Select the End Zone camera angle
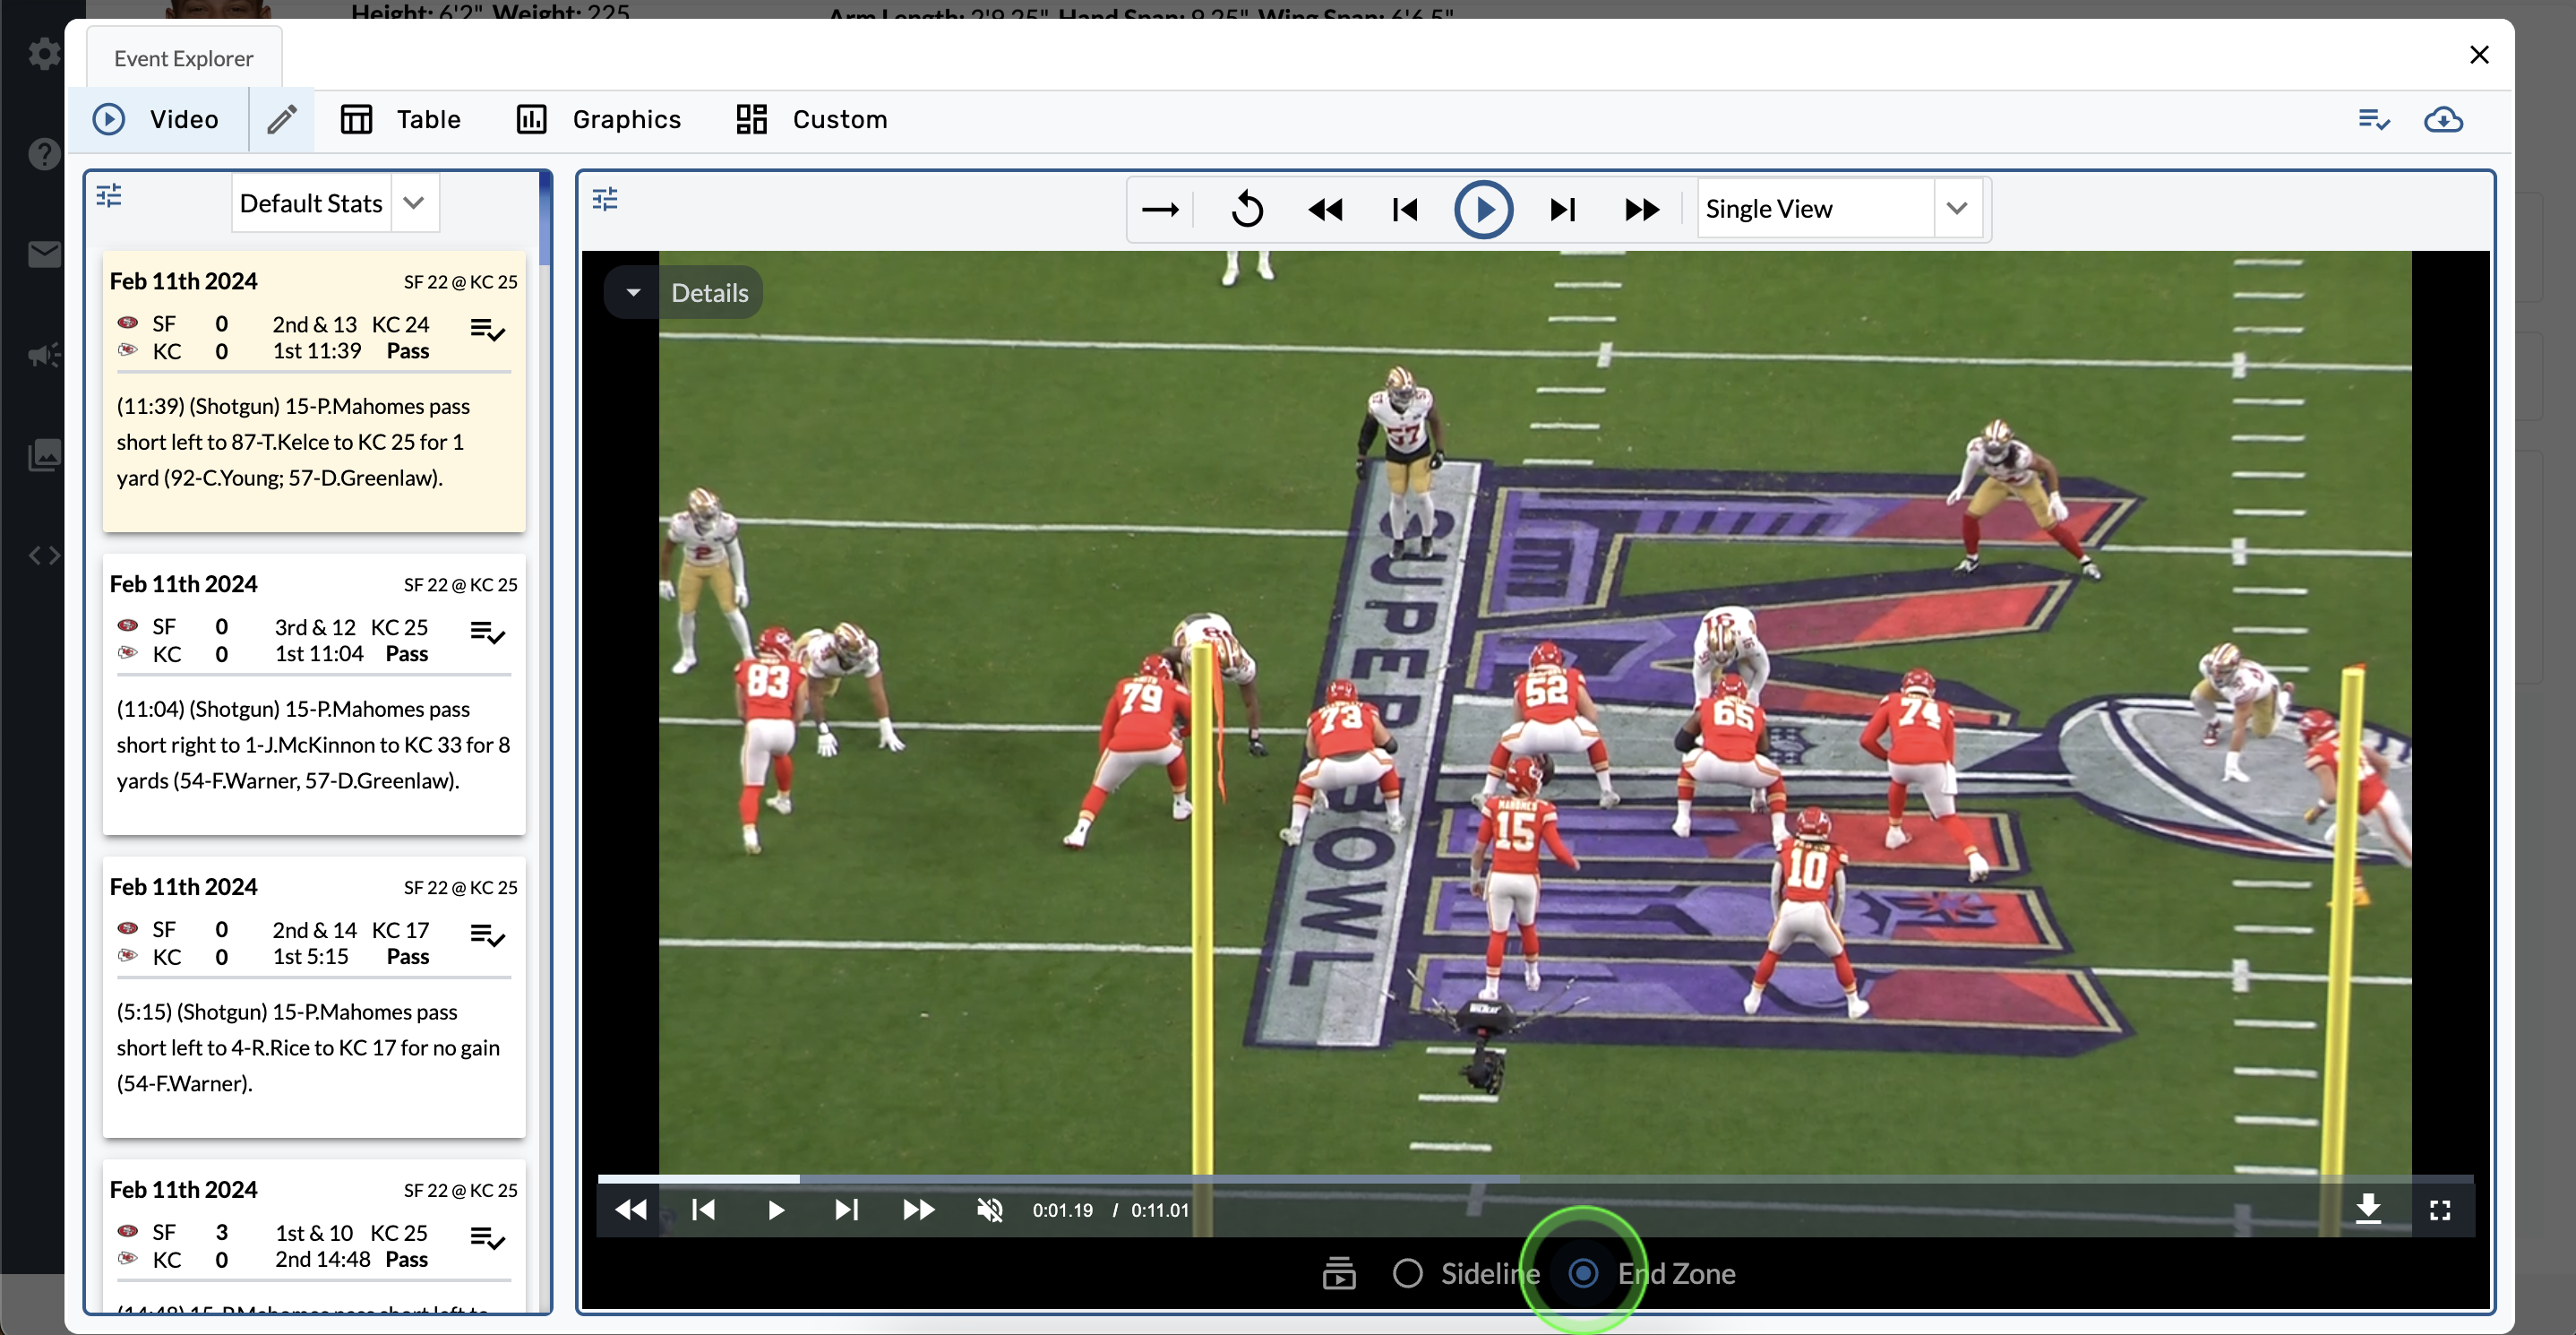Image resolution: width=2576 pixels, height=1335 pixels. tap(1583, 1273)
